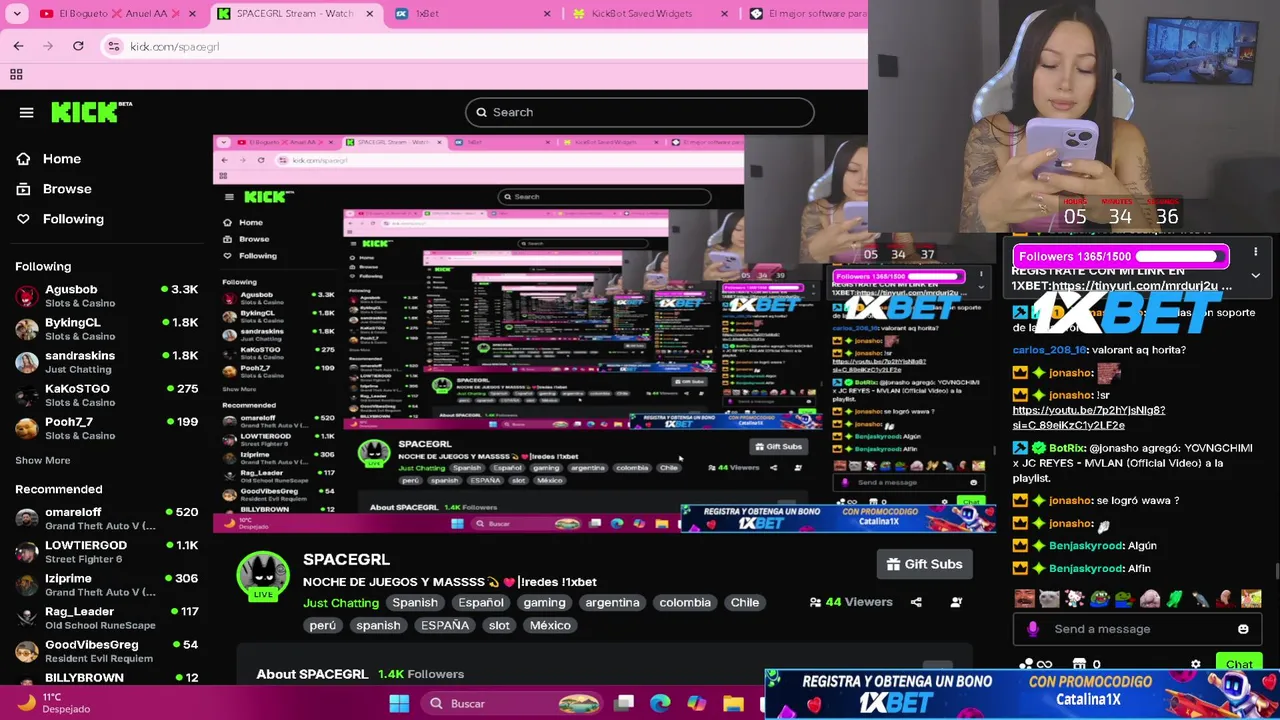Switch to the 1xBet tab
Viewport: 1280px width, 720px height.
(470, 14)
